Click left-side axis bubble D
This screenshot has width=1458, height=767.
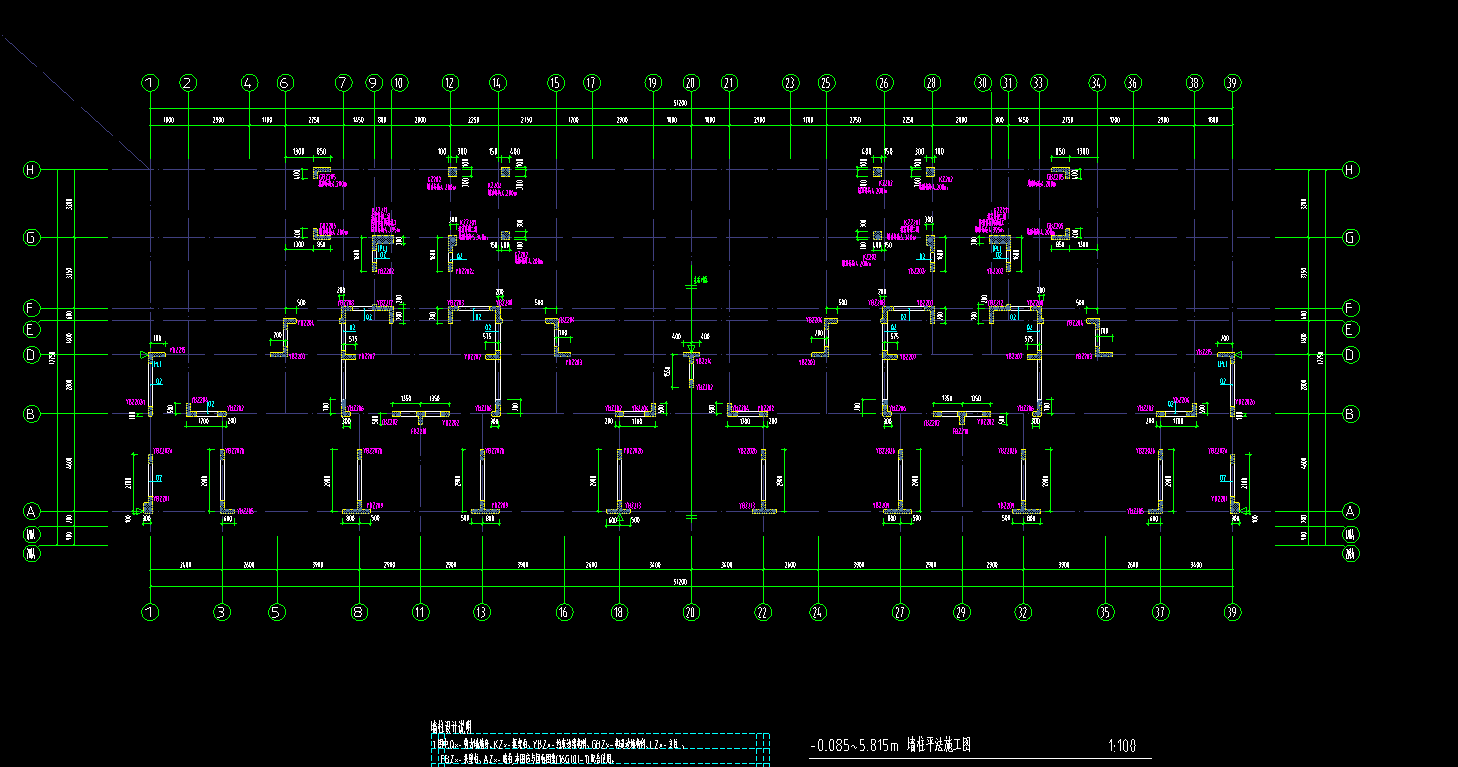31,355
